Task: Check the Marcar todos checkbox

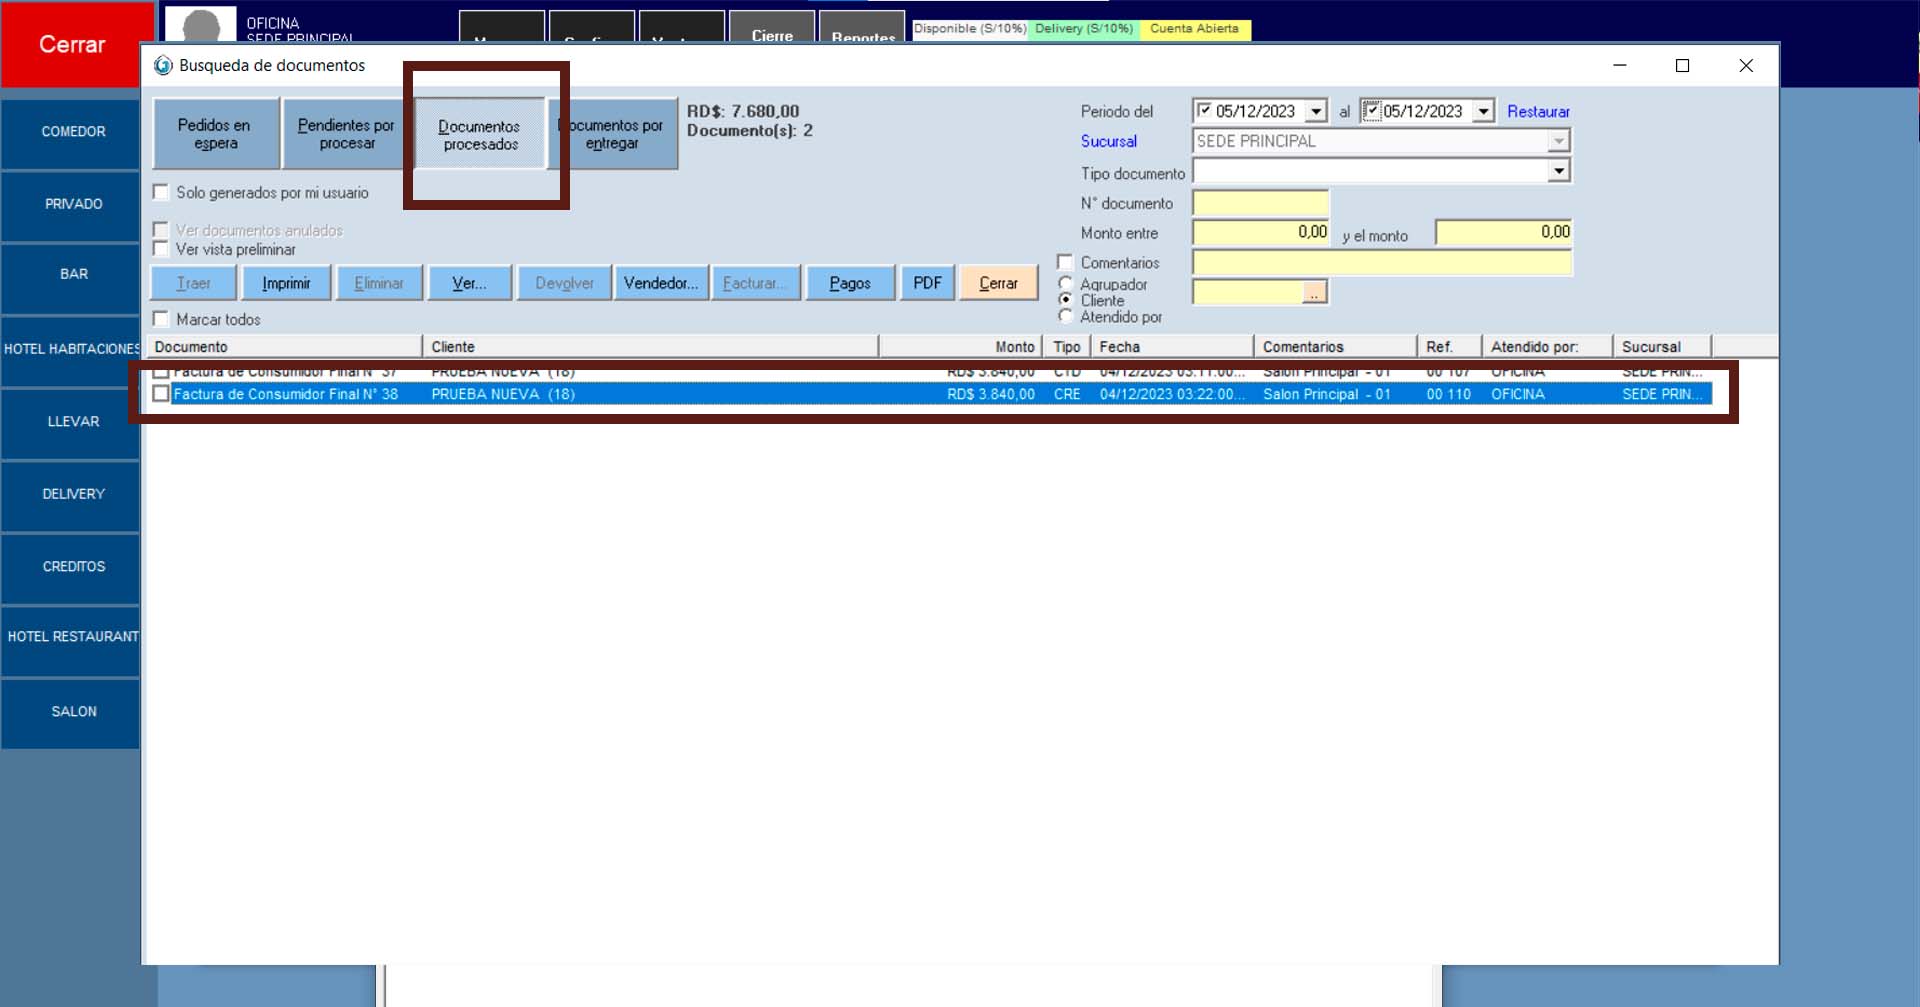Action: (x=161, y=319)
